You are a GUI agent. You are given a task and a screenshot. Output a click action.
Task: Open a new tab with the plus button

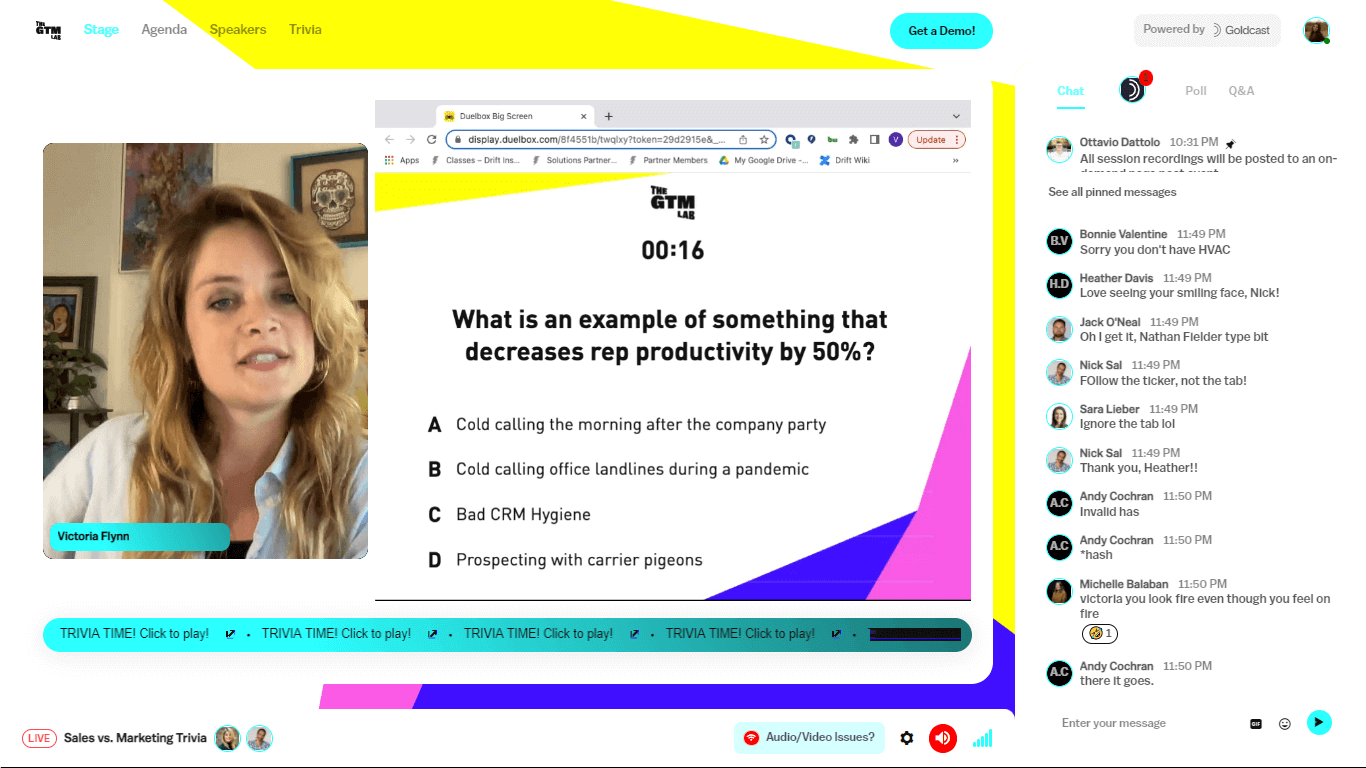click(x=609, y=116)
